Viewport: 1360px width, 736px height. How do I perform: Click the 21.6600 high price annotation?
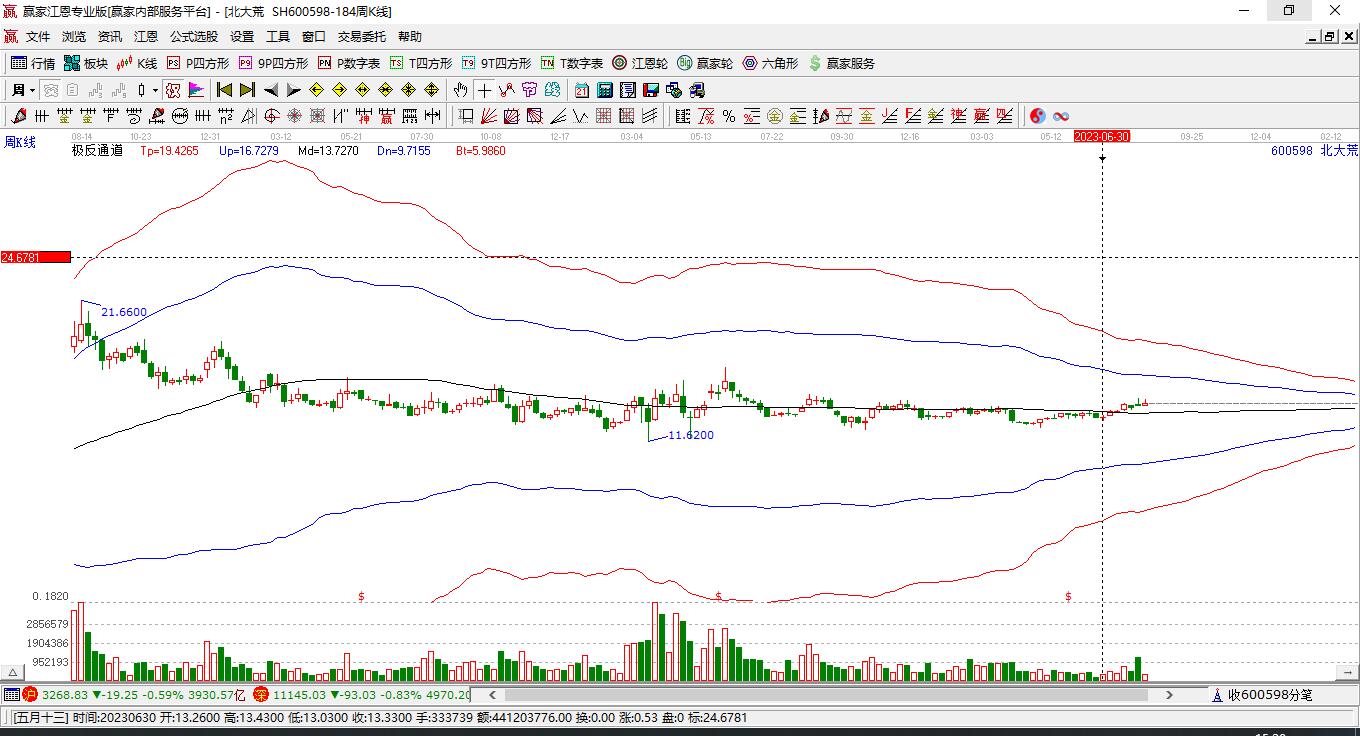click(124, 312)
